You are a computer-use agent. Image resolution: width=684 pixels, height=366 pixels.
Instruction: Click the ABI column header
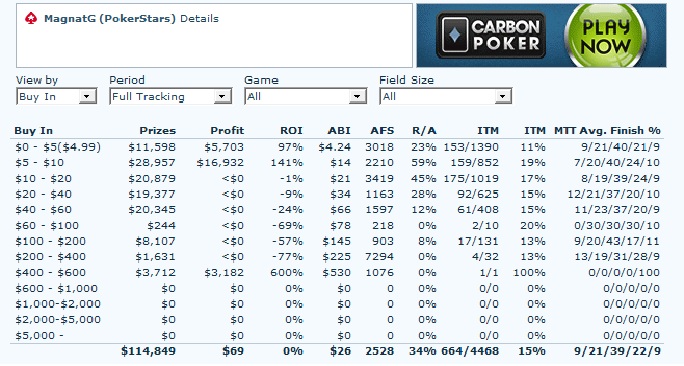(339, 130)
